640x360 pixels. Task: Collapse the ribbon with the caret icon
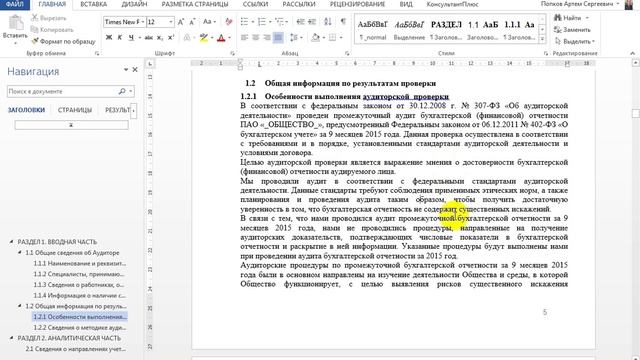click(x=632, y=53)
